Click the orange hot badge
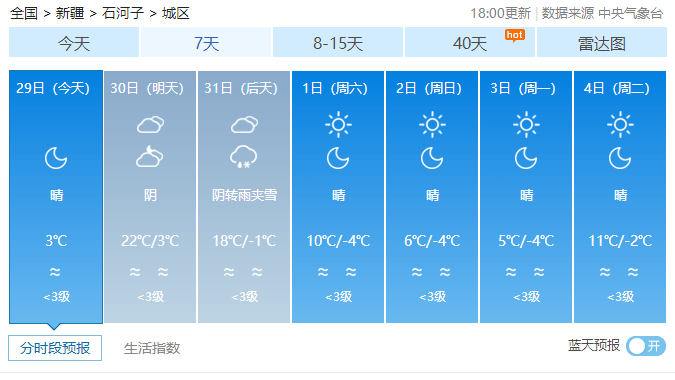Screen dimensions: 675x380 (x=515, y=35)
